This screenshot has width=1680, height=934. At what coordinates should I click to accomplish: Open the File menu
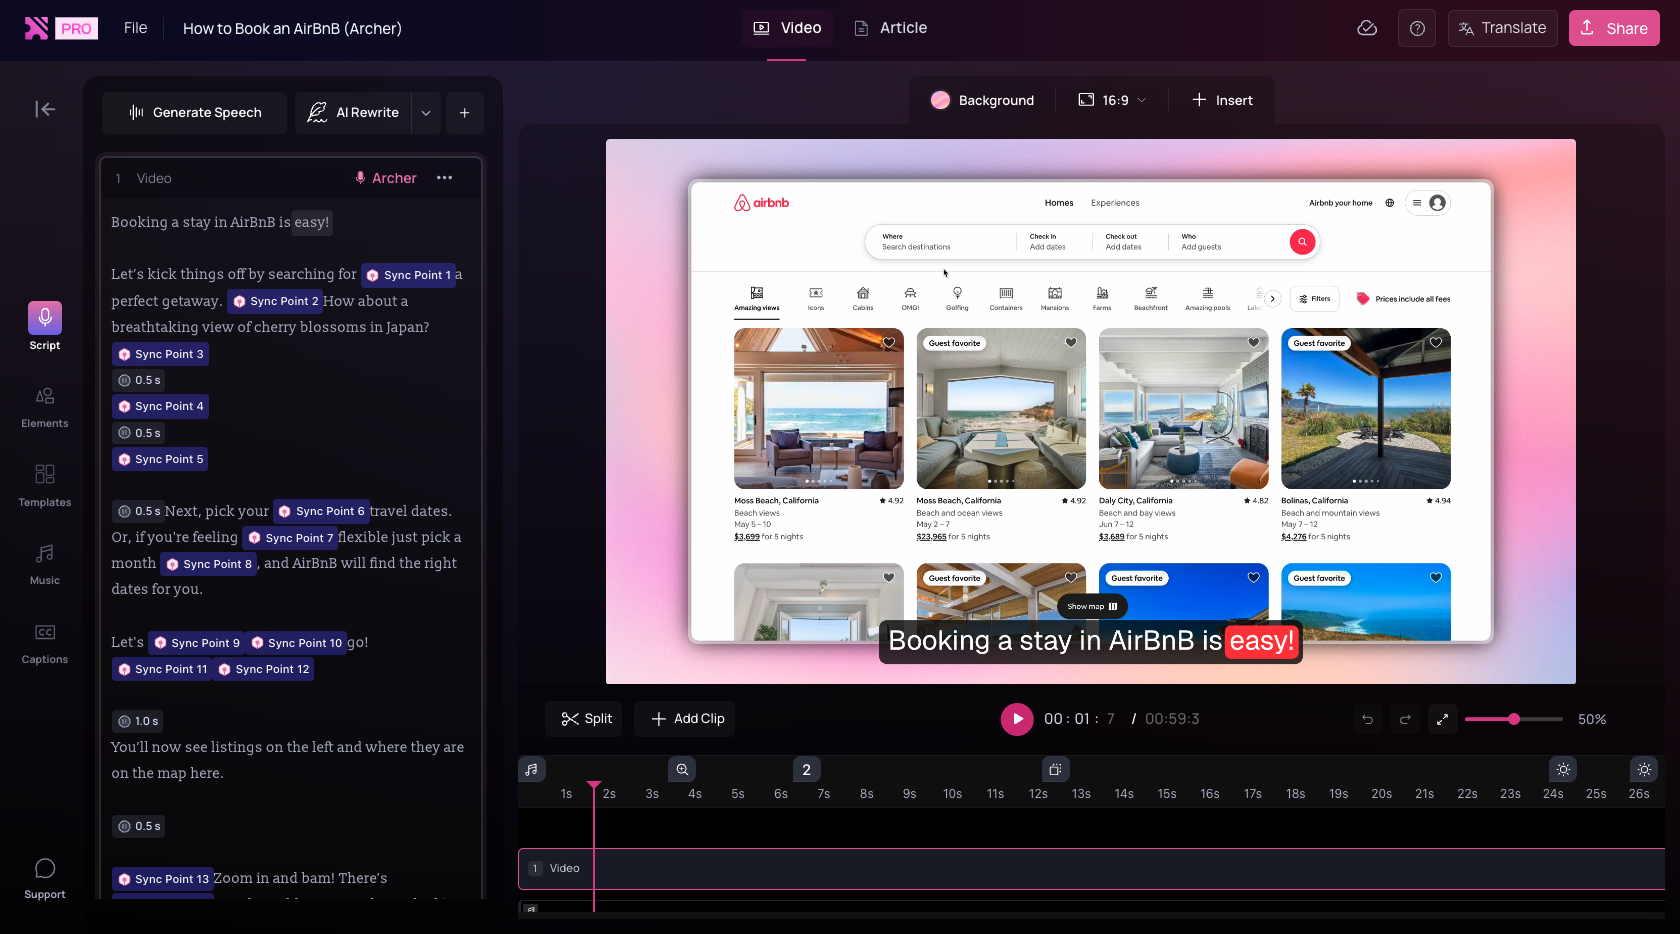[135, 28]
